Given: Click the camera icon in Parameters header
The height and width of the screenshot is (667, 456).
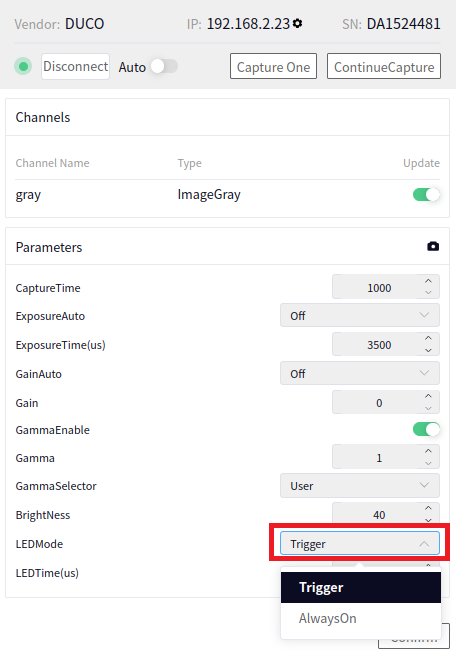Looking at the screenshot, I should 433,247.
